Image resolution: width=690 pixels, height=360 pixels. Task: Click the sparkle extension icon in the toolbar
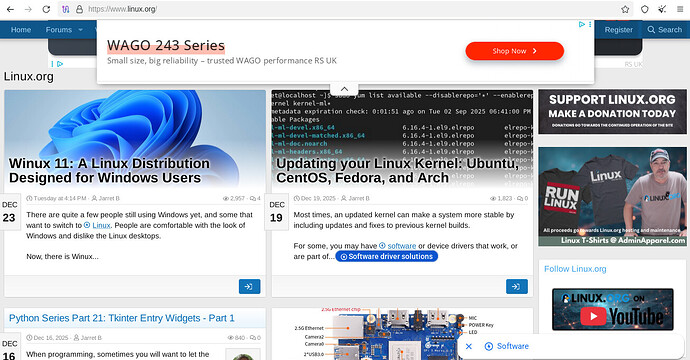point(662,9)
